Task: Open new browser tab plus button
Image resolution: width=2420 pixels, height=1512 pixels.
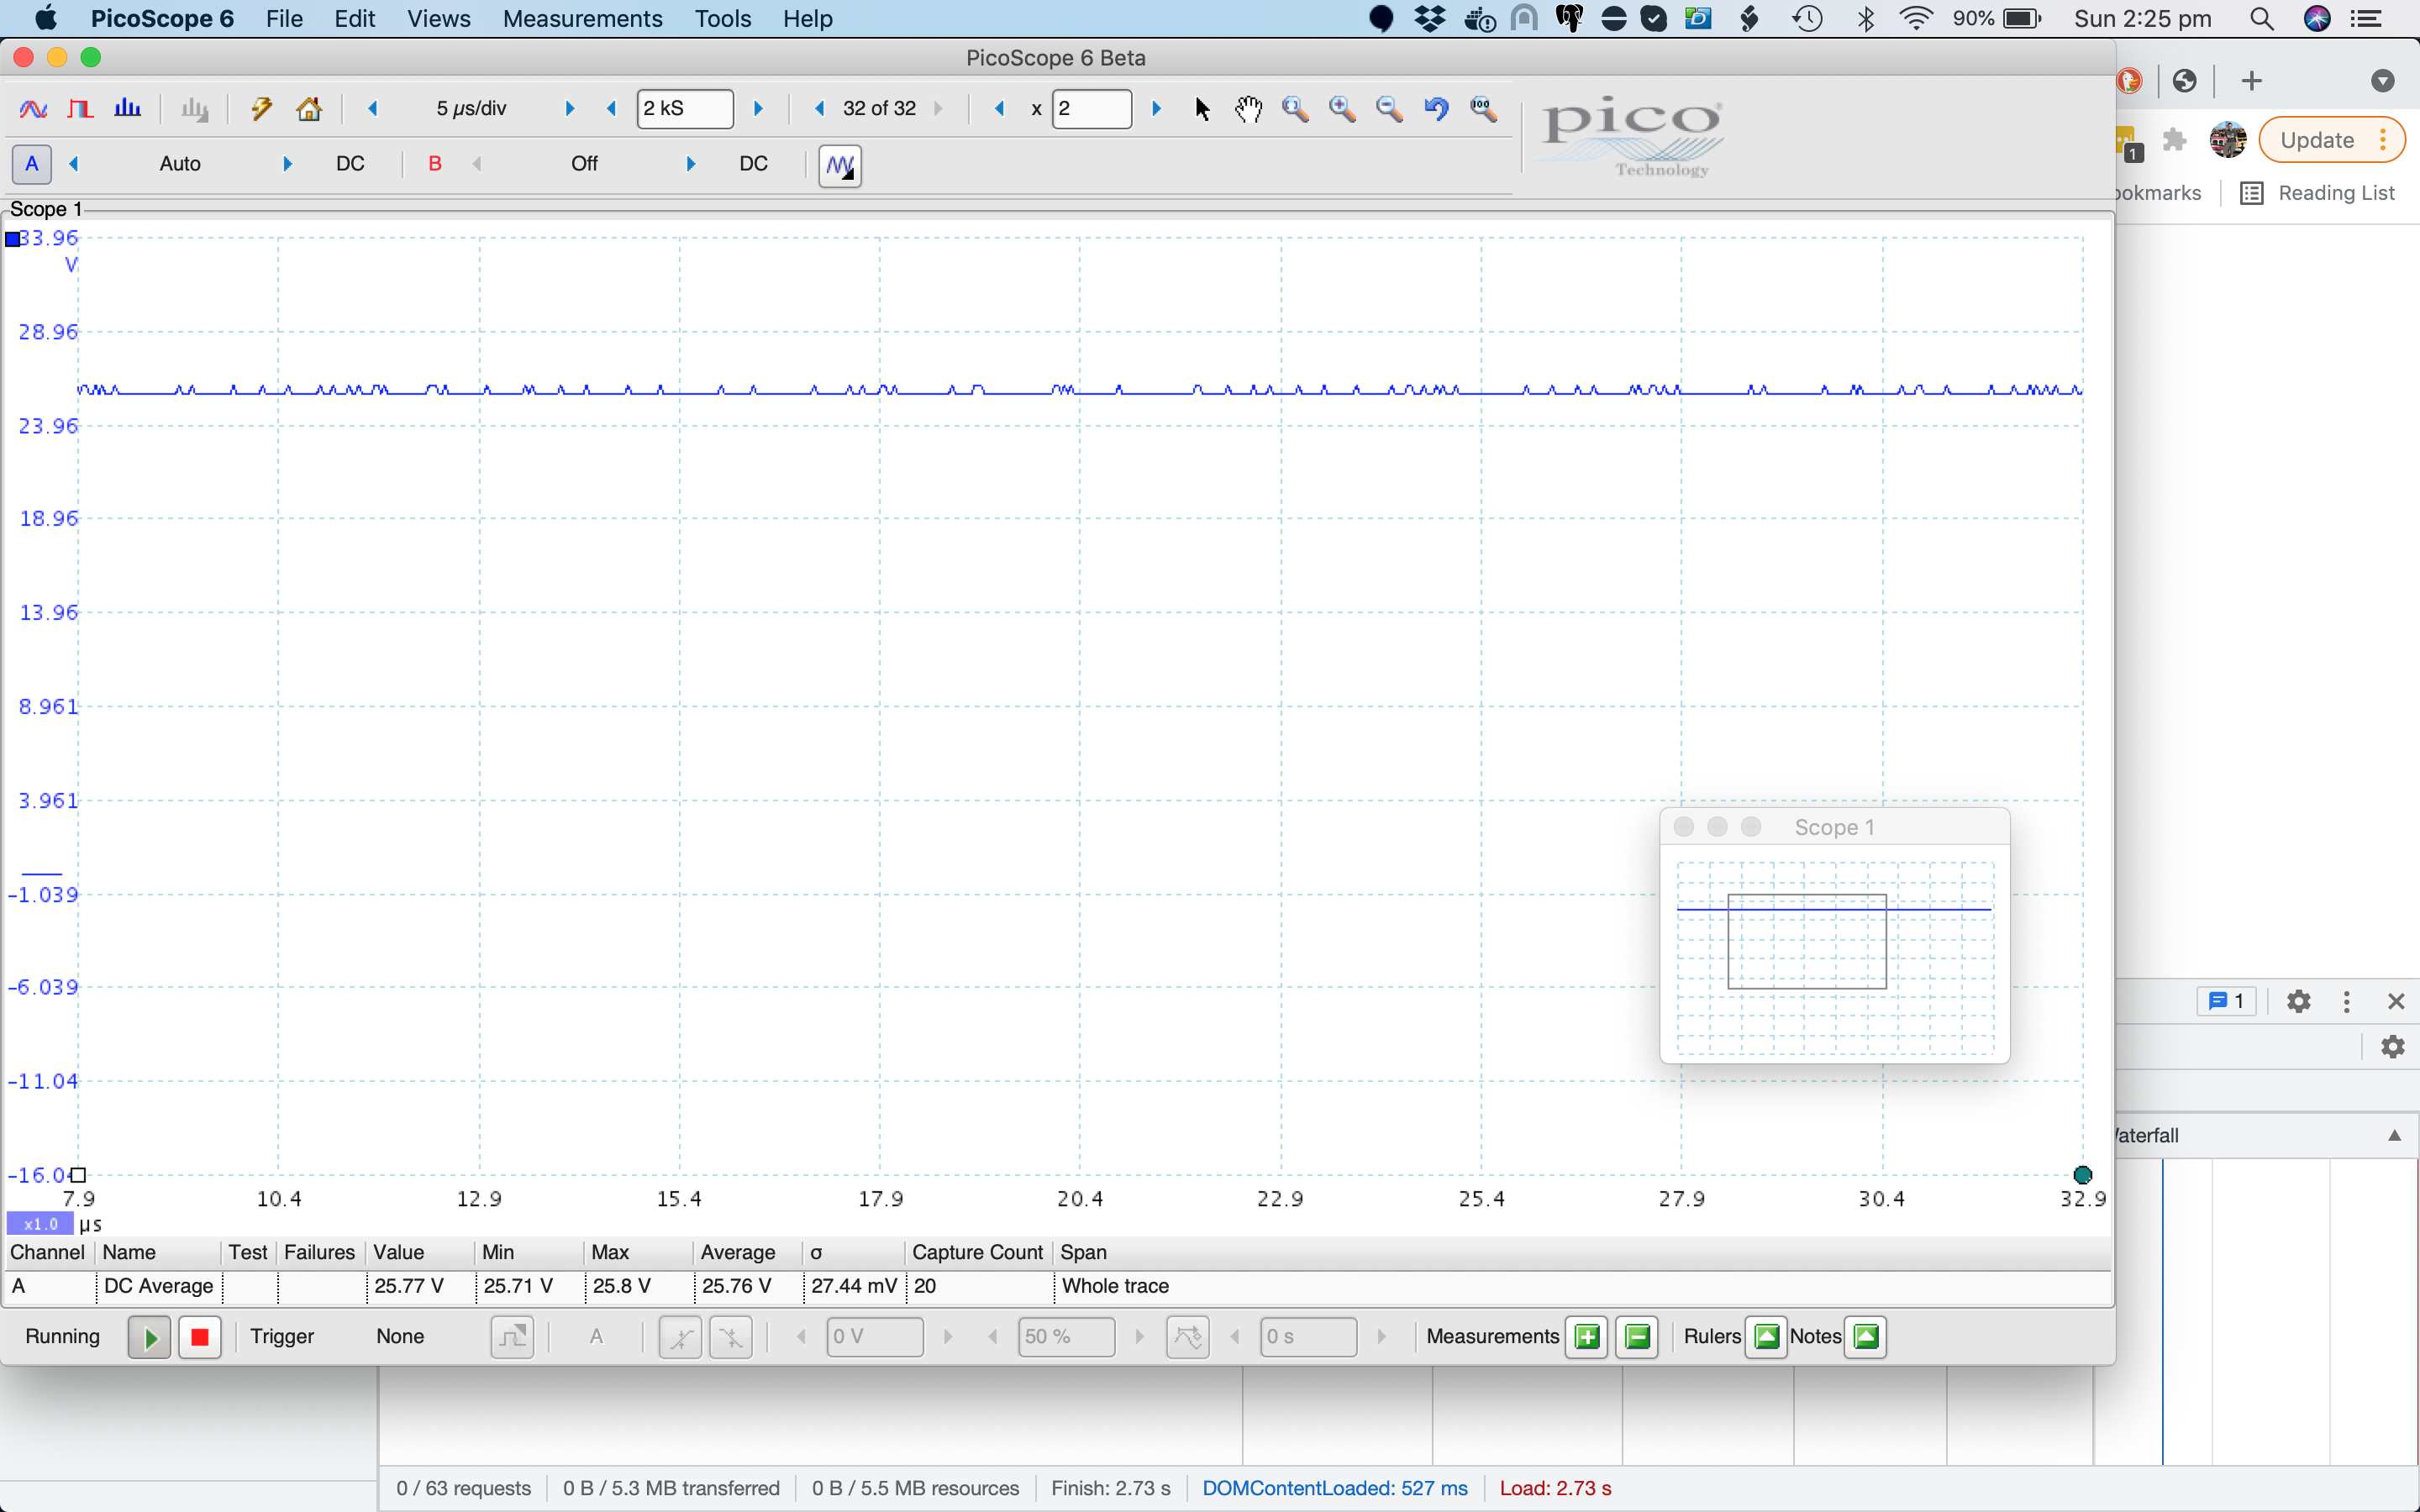Action: pyautogui.click(x=2251, y=81)
